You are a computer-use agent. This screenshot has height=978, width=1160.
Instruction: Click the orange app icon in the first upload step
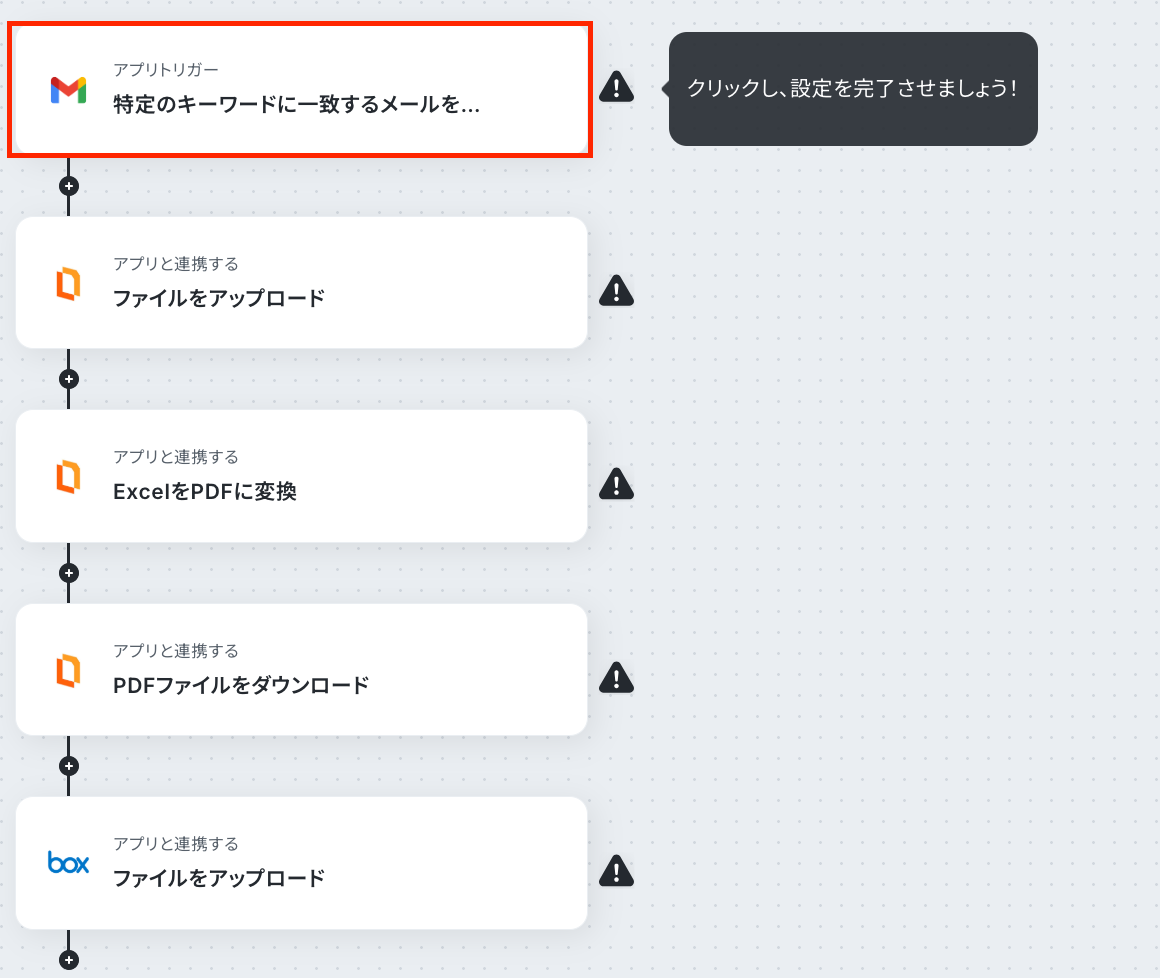click(68, 283)
